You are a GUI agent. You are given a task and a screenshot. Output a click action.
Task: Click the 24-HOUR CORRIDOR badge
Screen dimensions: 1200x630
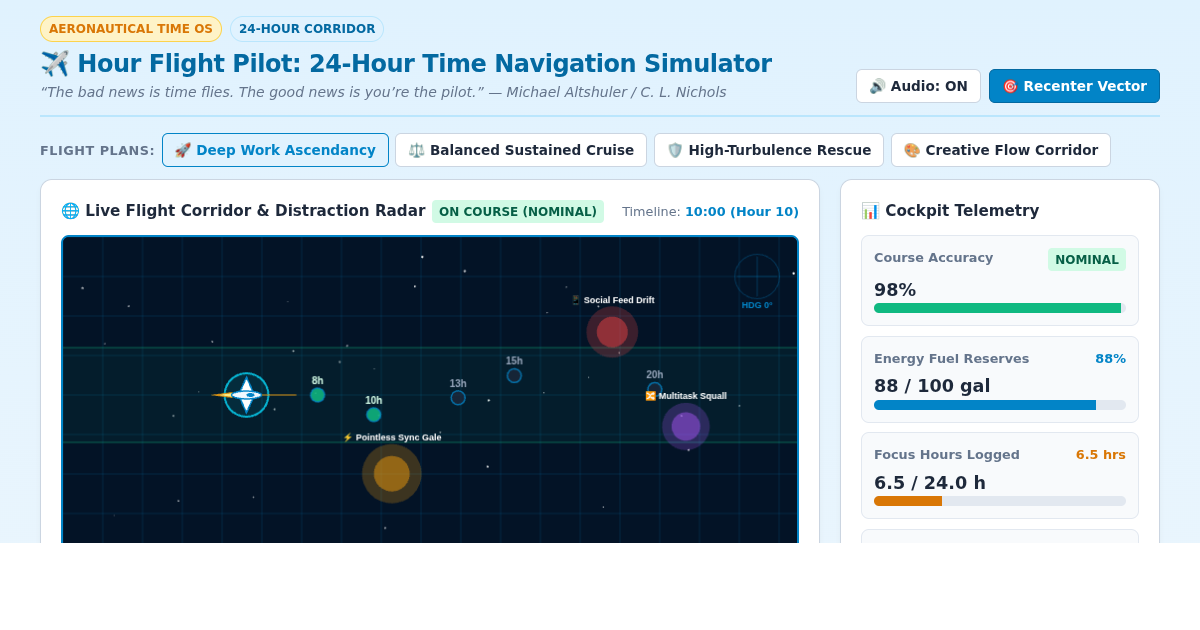click(307, 29)
